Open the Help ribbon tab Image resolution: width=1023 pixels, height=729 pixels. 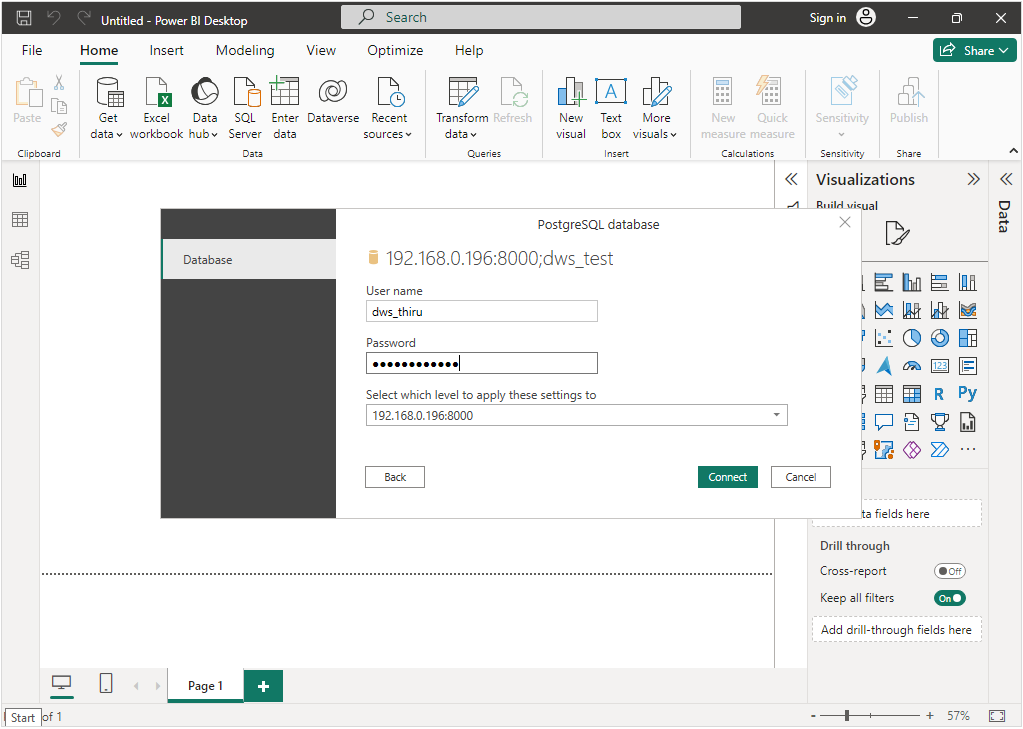point(469,50)
